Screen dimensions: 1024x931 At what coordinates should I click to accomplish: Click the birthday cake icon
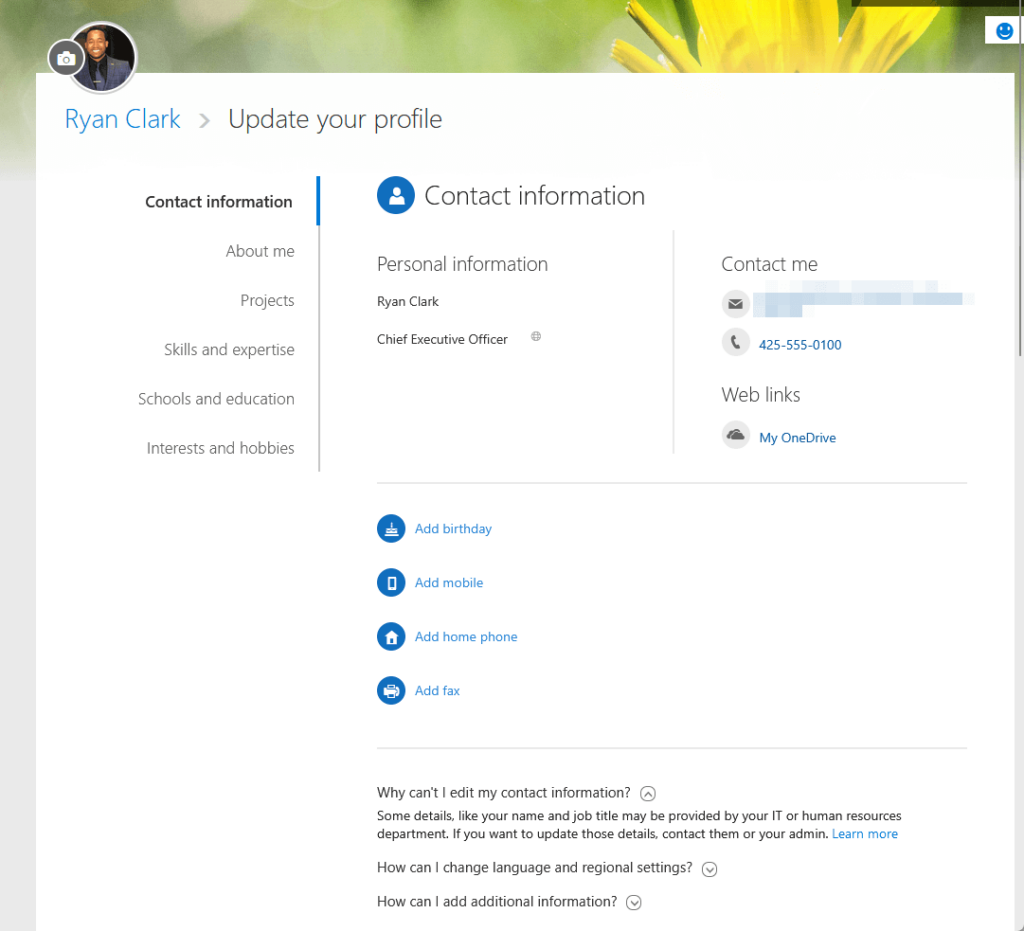(x=391, y=529)
